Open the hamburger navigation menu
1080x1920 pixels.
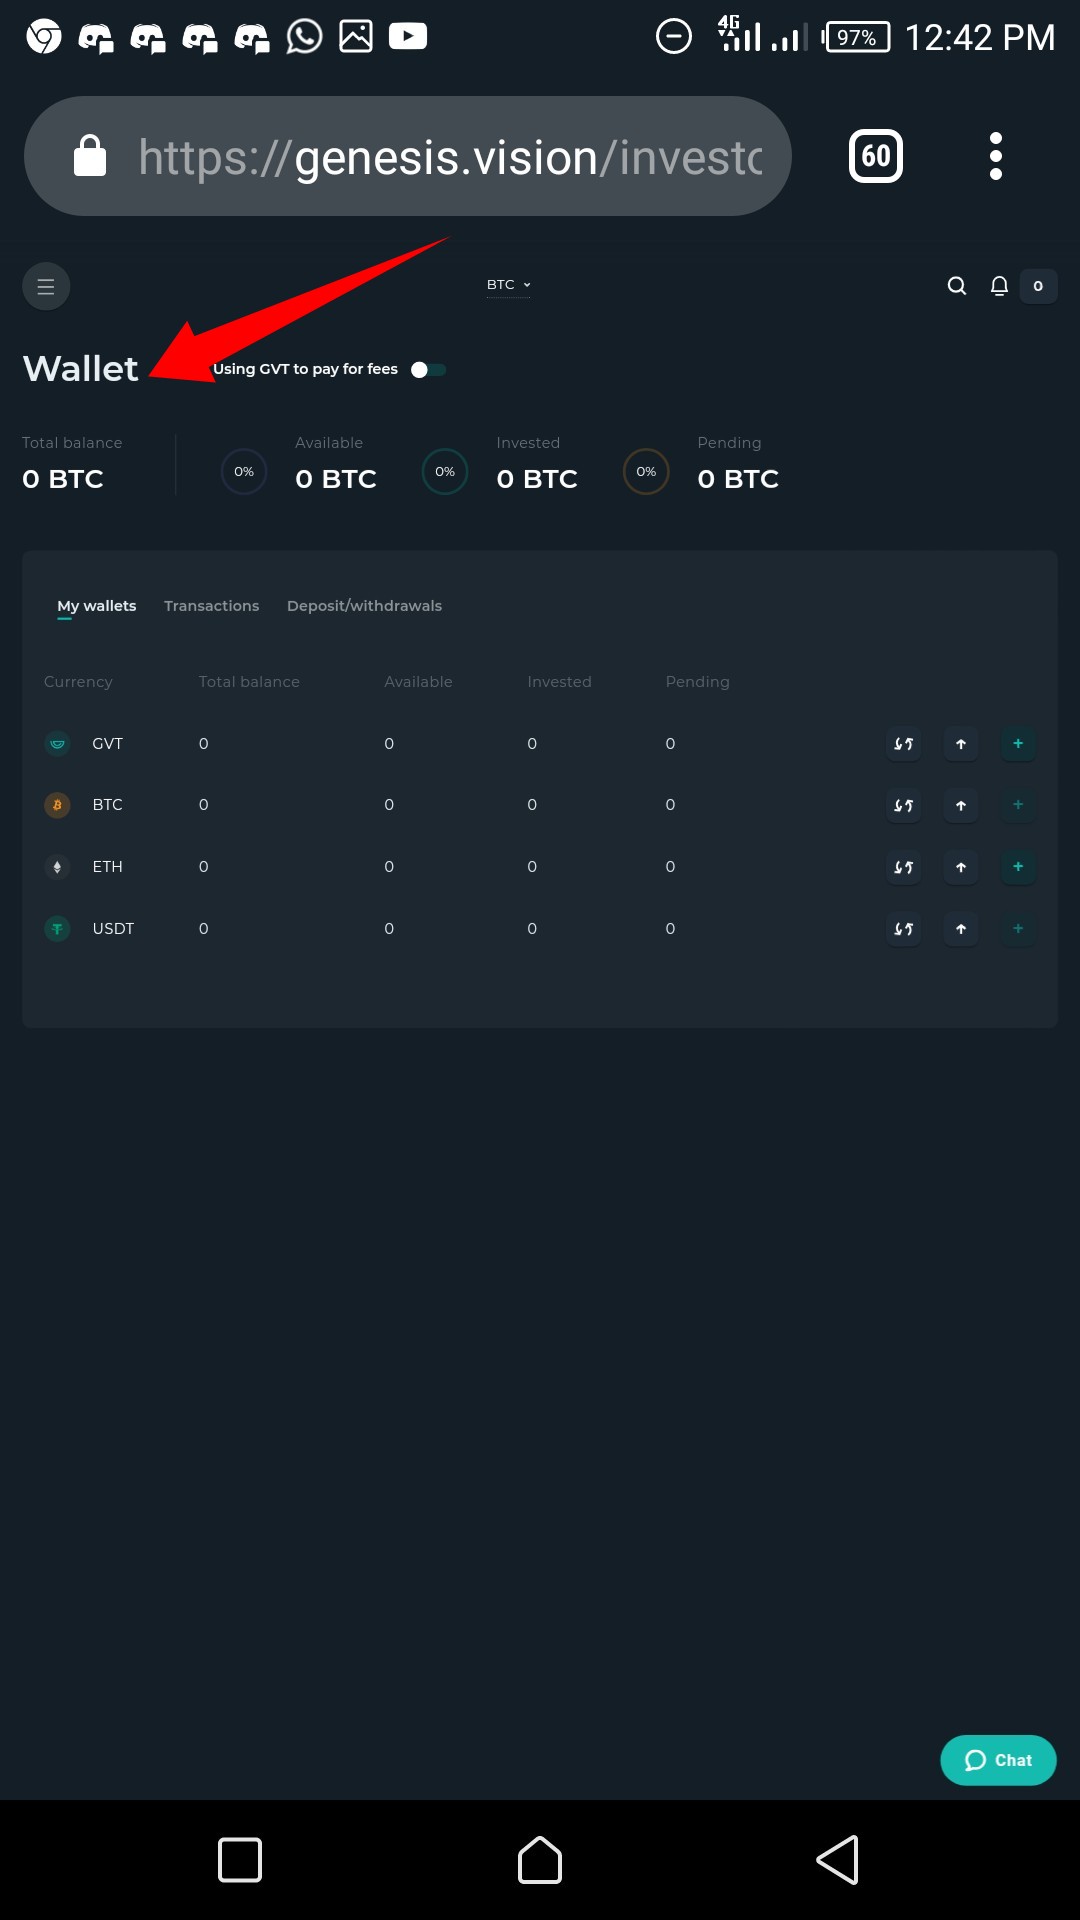(46, 287)
